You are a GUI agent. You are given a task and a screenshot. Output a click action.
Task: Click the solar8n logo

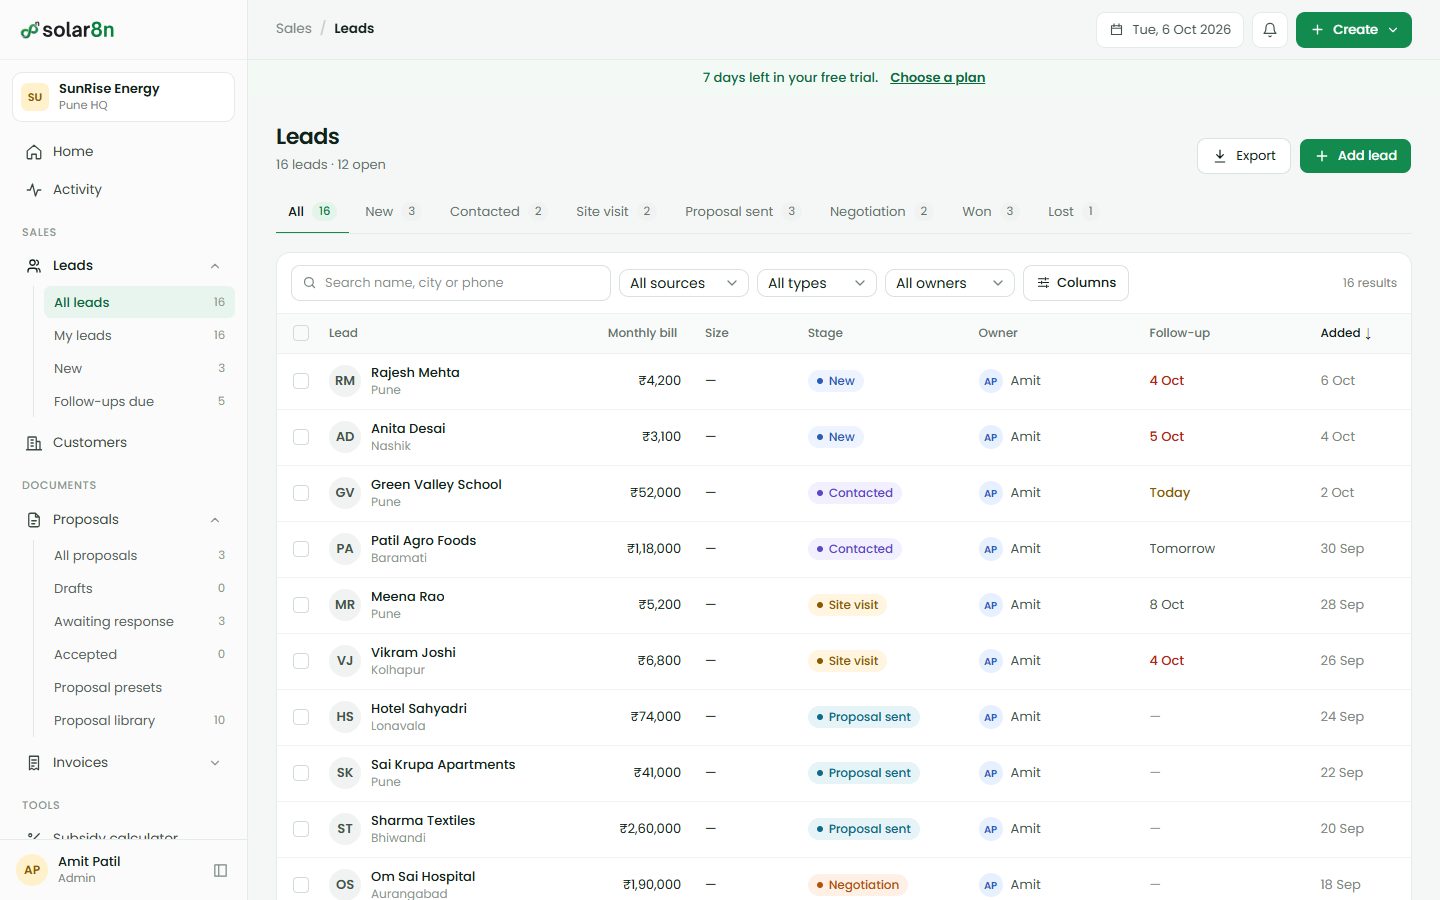coord(67,30)
